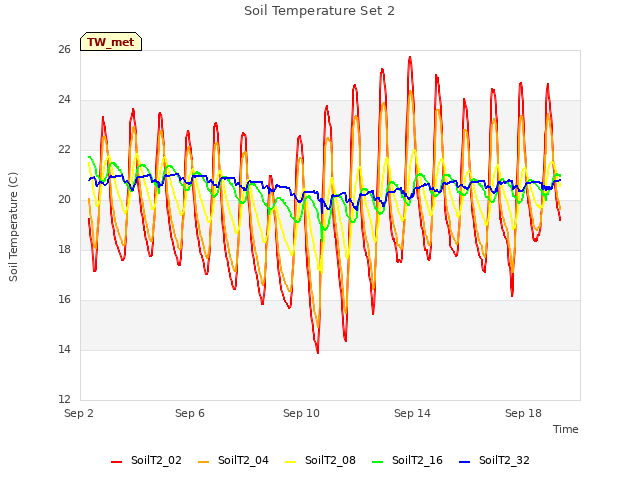Click the green SoilT2_16 legend swatch
640x480 pixels.
[x=378, y=462]
